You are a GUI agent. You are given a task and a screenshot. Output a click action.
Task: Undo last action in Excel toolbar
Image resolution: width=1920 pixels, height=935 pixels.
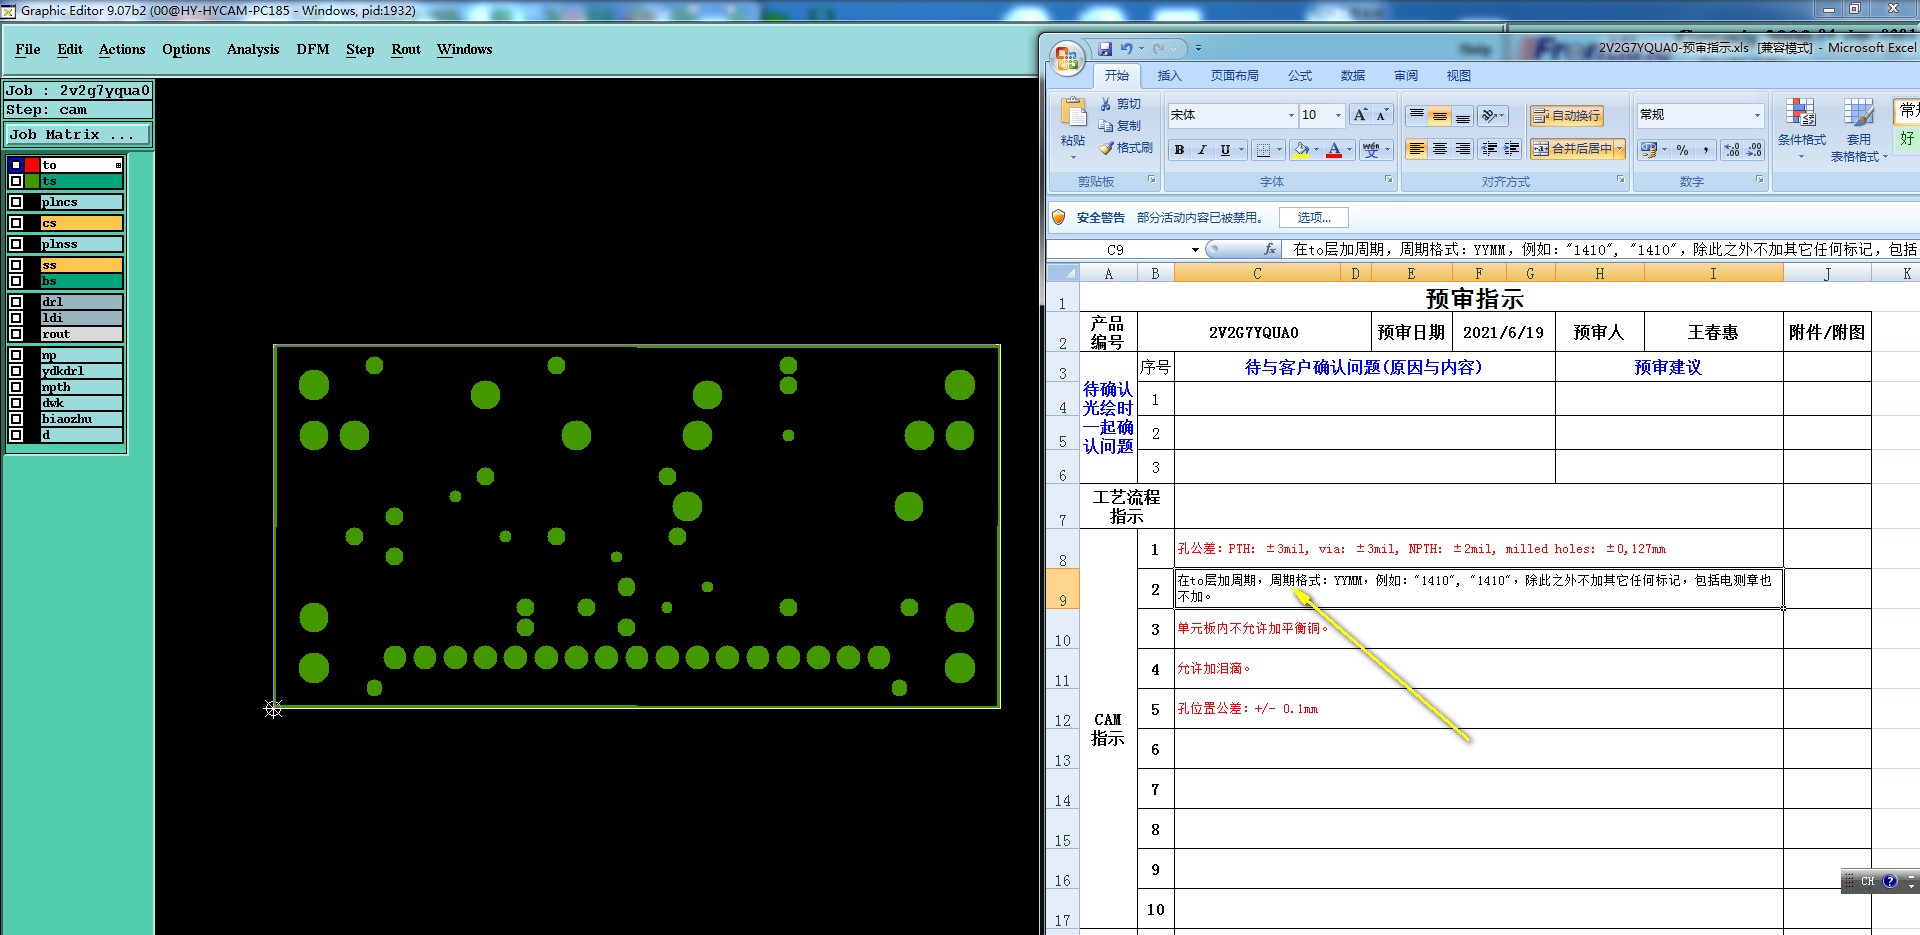(x=1127, y=48)
